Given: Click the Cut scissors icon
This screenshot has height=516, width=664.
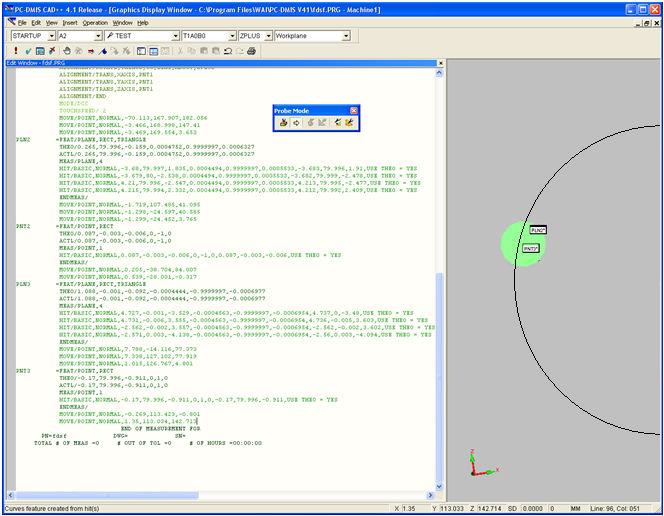Looking at the screenshot, I should click(x=180, y=51).
